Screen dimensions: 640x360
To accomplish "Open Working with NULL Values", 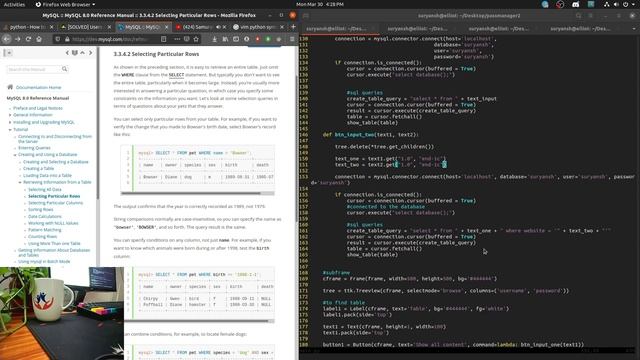I will pos(53,223).
